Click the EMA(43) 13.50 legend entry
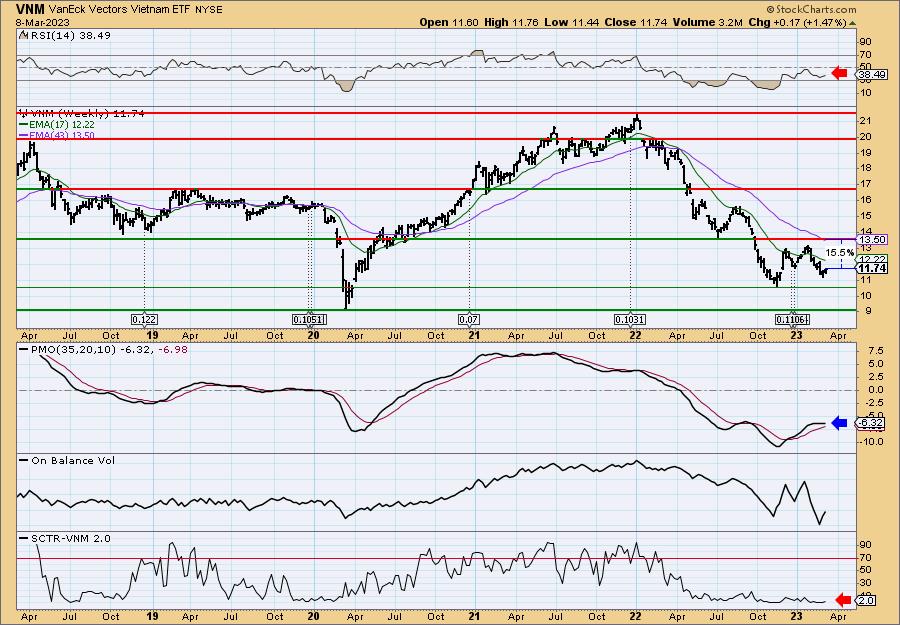The image size is (900, 625). point(57,135)
